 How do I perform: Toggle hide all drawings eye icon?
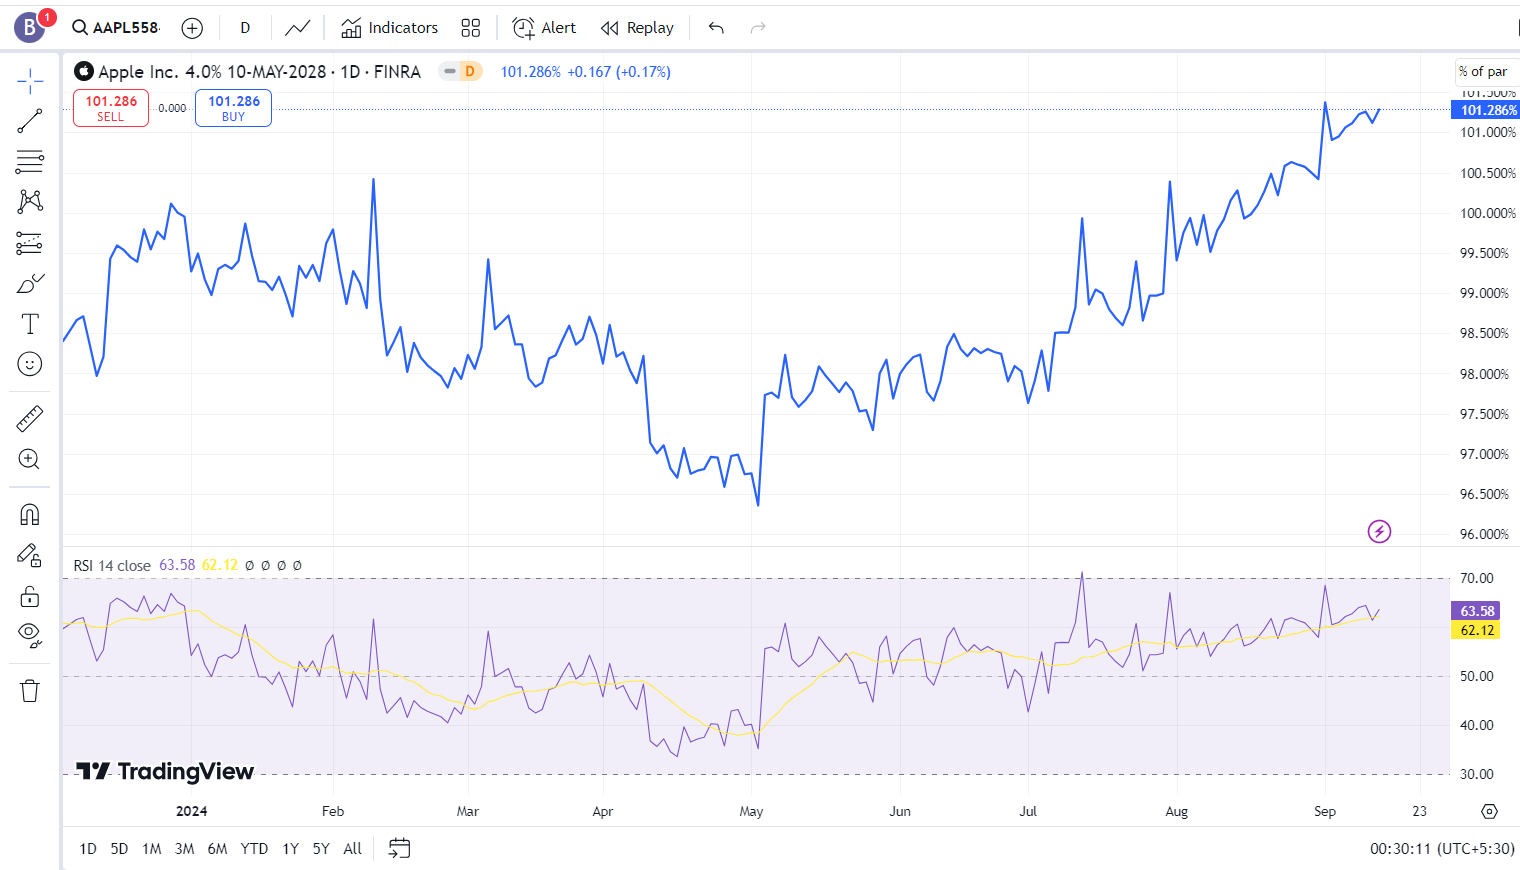pyautogui.click(x=30, y=635)
